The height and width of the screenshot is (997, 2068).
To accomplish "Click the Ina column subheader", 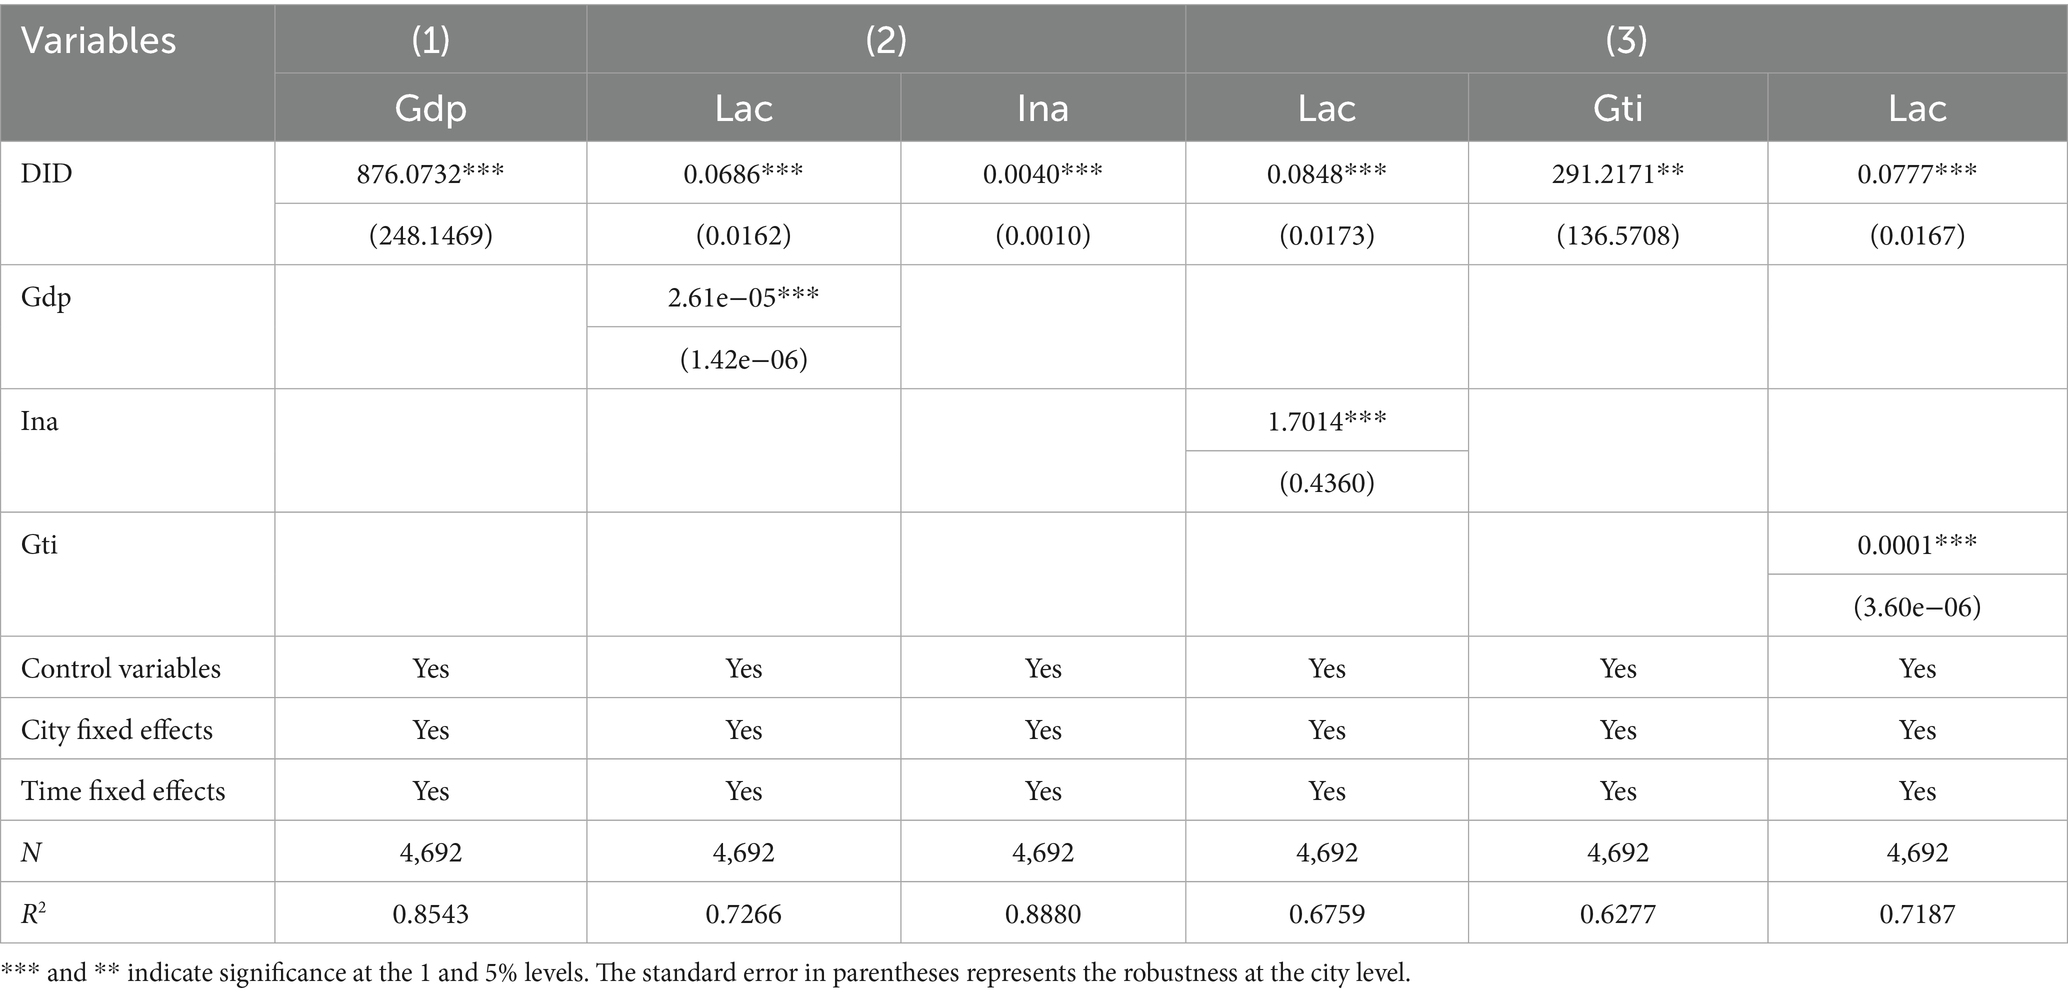I will tap(1042, 108).
